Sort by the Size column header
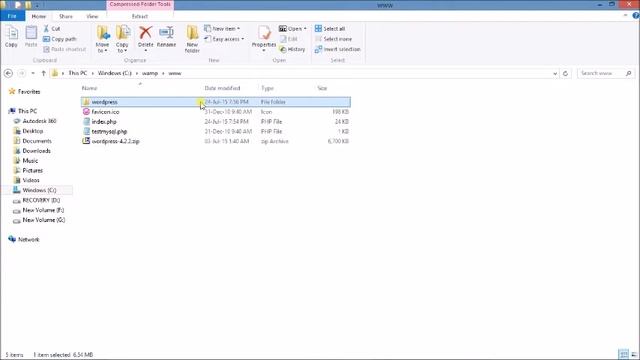Screen dimensions: 640x360 point(322,88)
